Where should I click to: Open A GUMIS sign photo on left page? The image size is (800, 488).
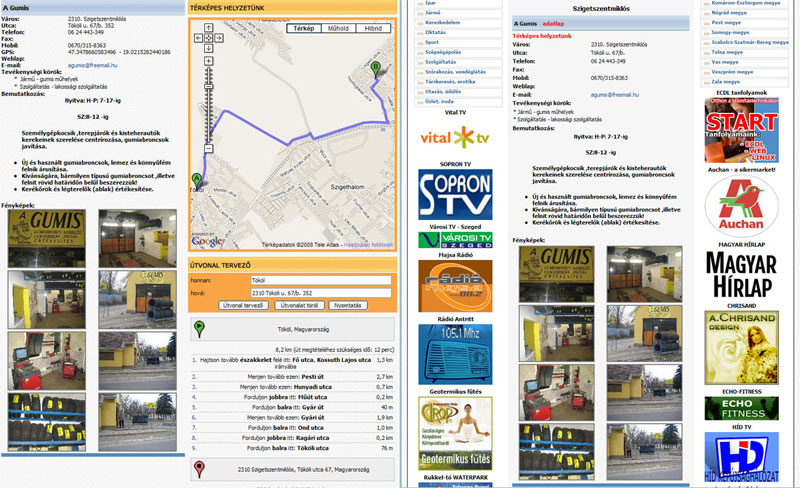tap(46, 238)
